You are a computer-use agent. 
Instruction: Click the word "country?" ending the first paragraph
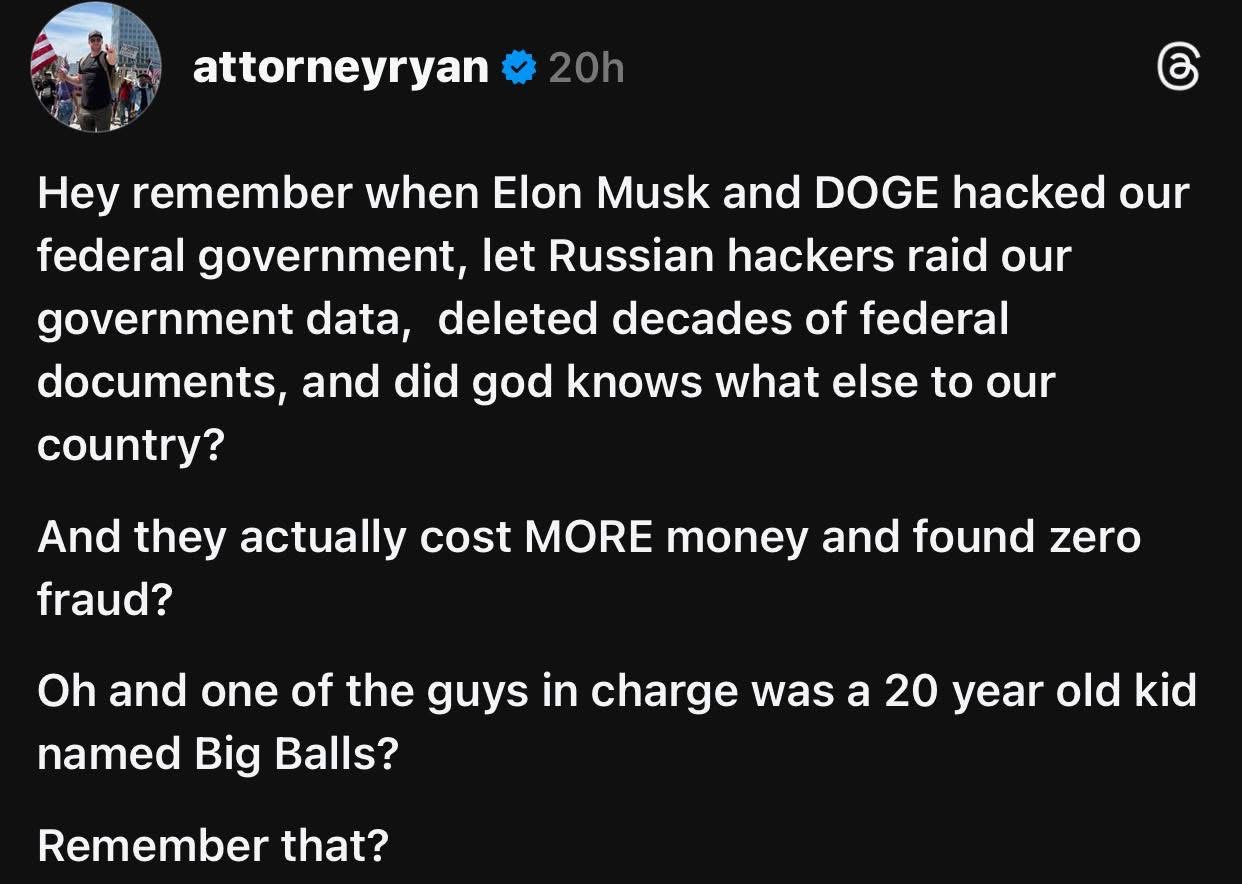[130, 445]
